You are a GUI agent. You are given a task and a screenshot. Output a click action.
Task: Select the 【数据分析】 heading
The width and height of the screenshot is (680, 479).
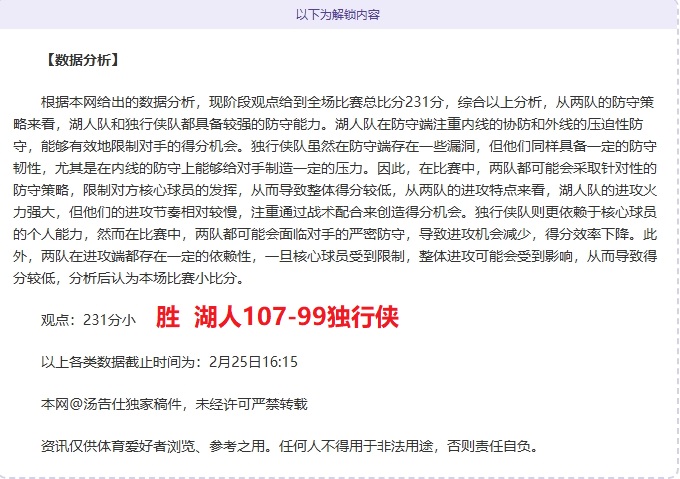pos(82,60)
